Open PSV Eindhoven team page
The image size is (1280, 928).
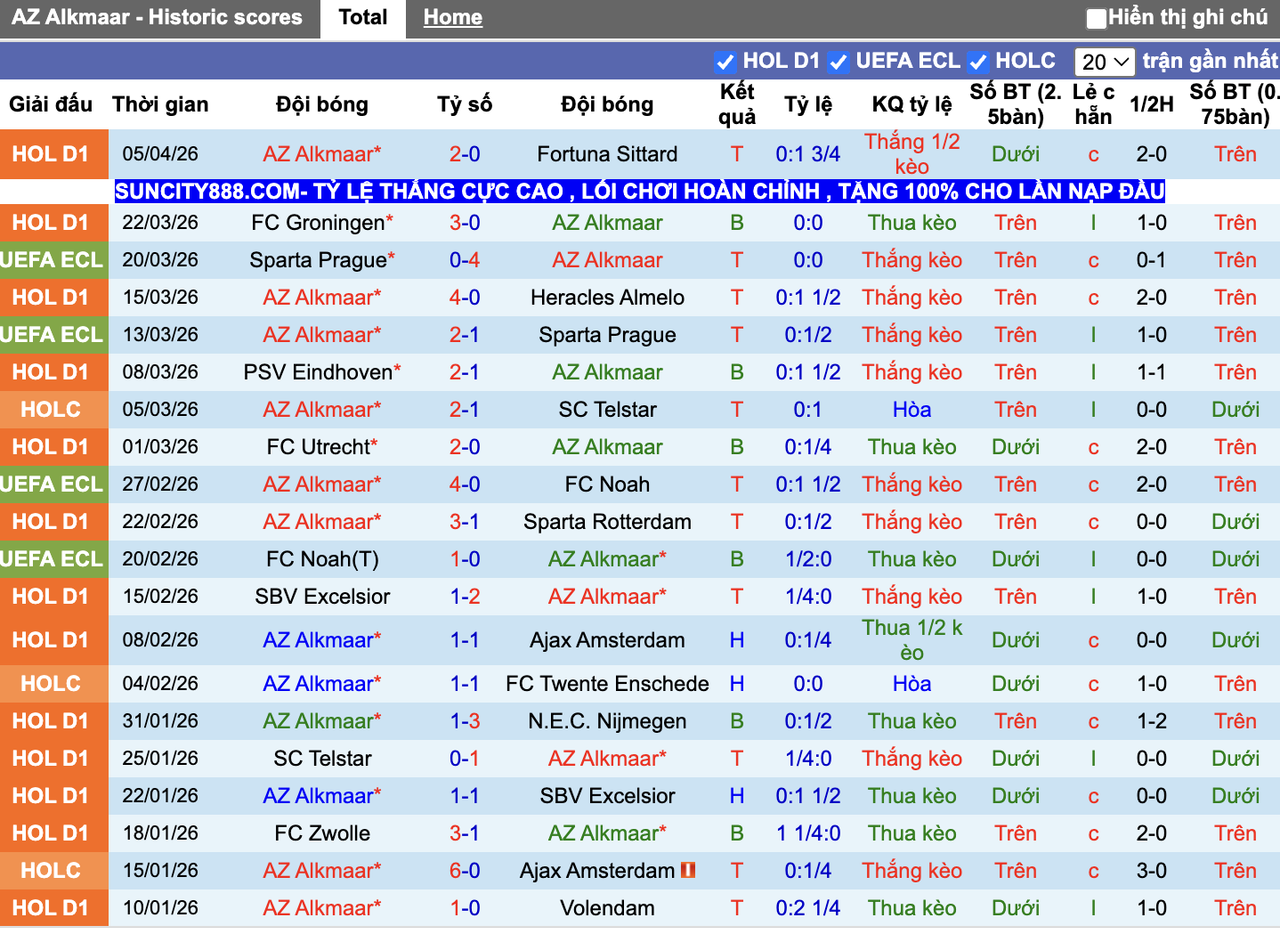(322, 371)
